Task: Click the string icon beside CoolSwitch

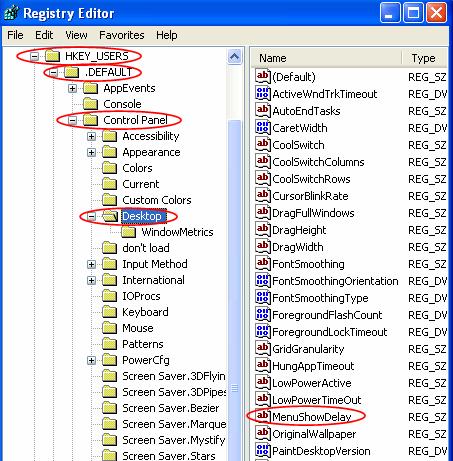Action: [263, 145]
